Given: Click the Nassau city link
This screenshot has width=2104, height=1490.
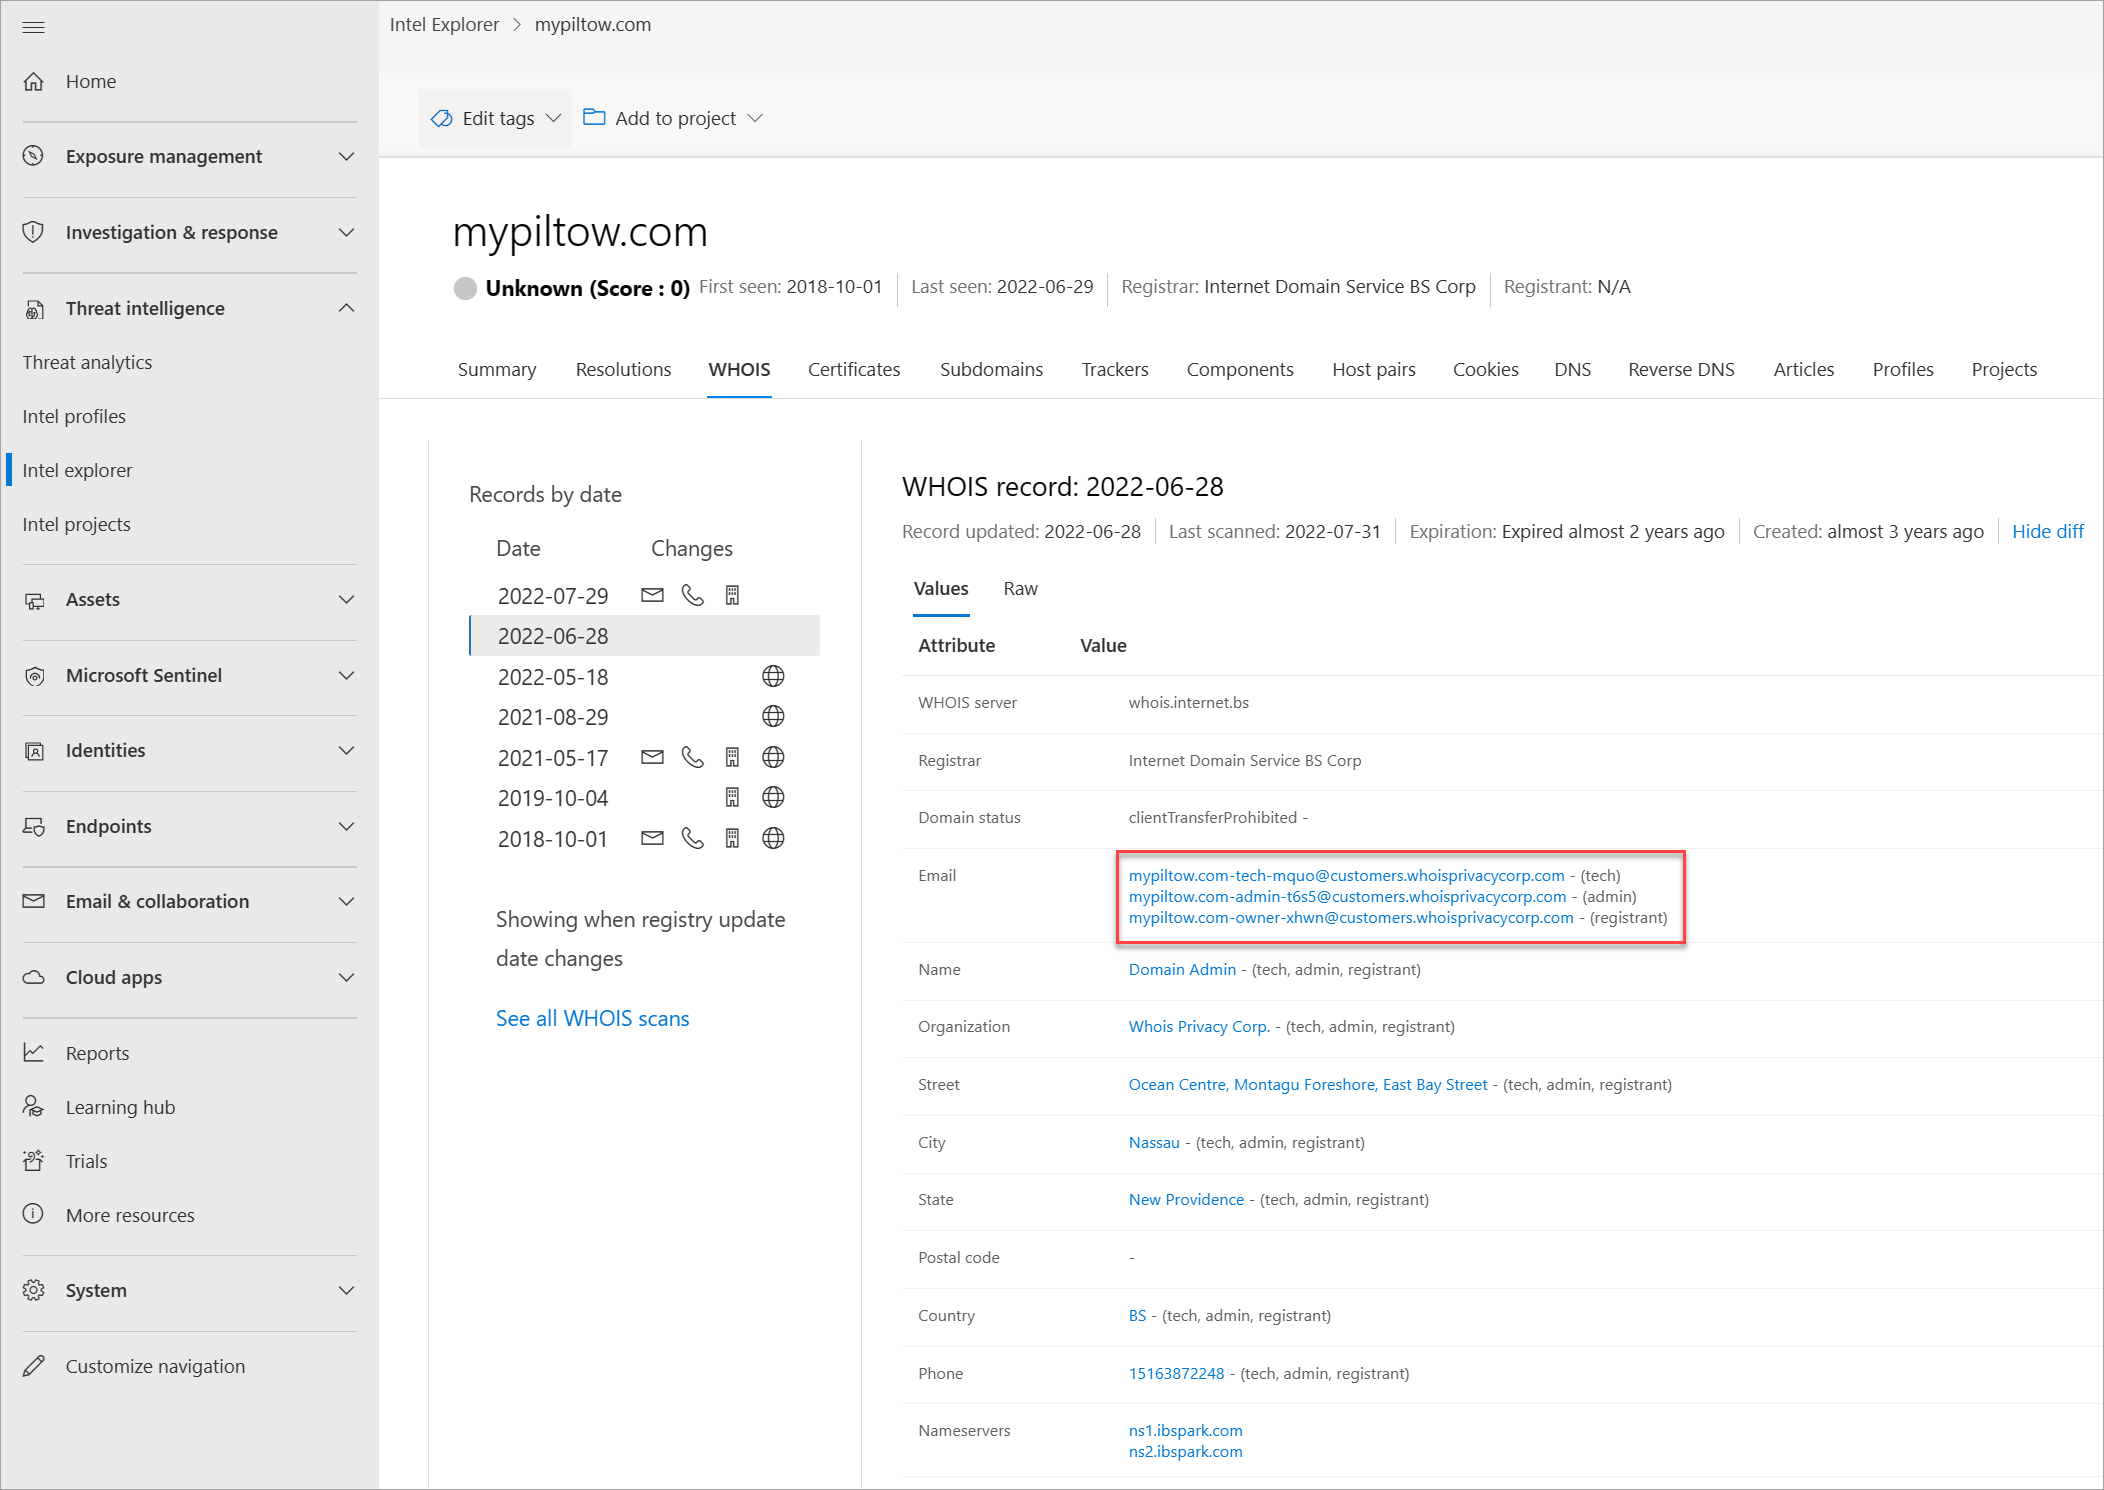Looking at the screenshot, I should click(1154, 1143).
